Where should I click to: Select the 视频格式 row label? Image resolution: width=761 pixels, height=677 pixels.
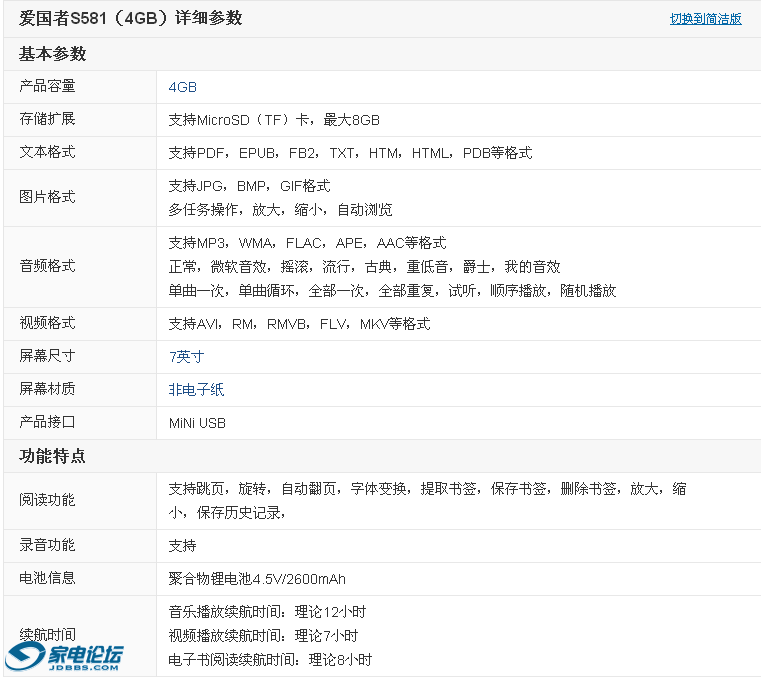(47, 323)
